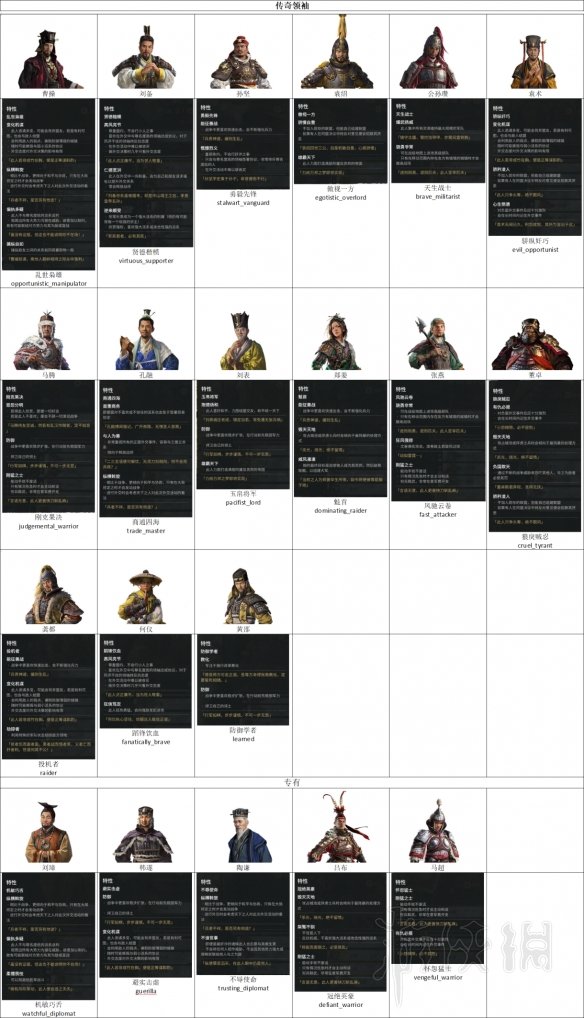Click the 何仪 portrait wearing straw hat
This screenshot has width=584, height=1018.
pos(145,597)
